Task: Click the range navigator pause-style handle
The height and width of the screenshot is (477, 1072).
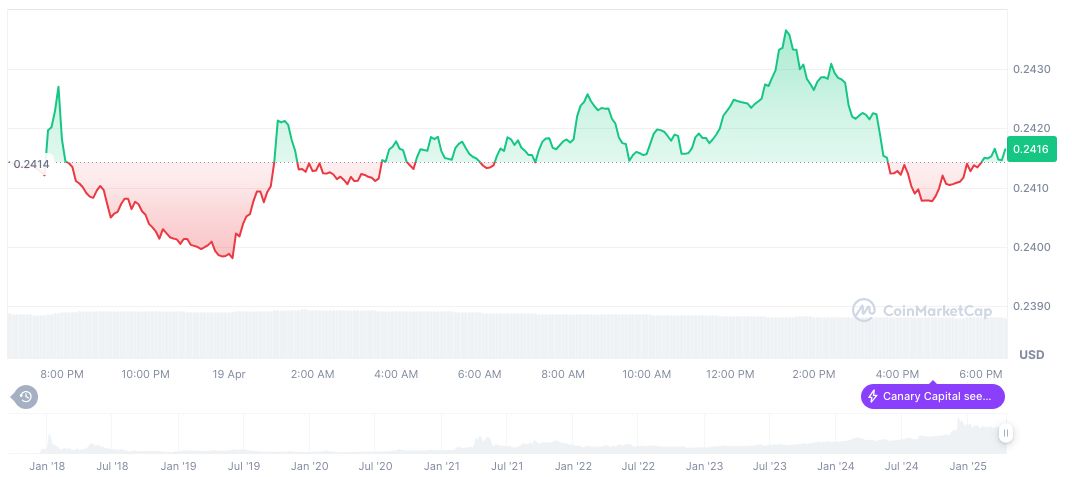Action: (x=1005, y=433)
